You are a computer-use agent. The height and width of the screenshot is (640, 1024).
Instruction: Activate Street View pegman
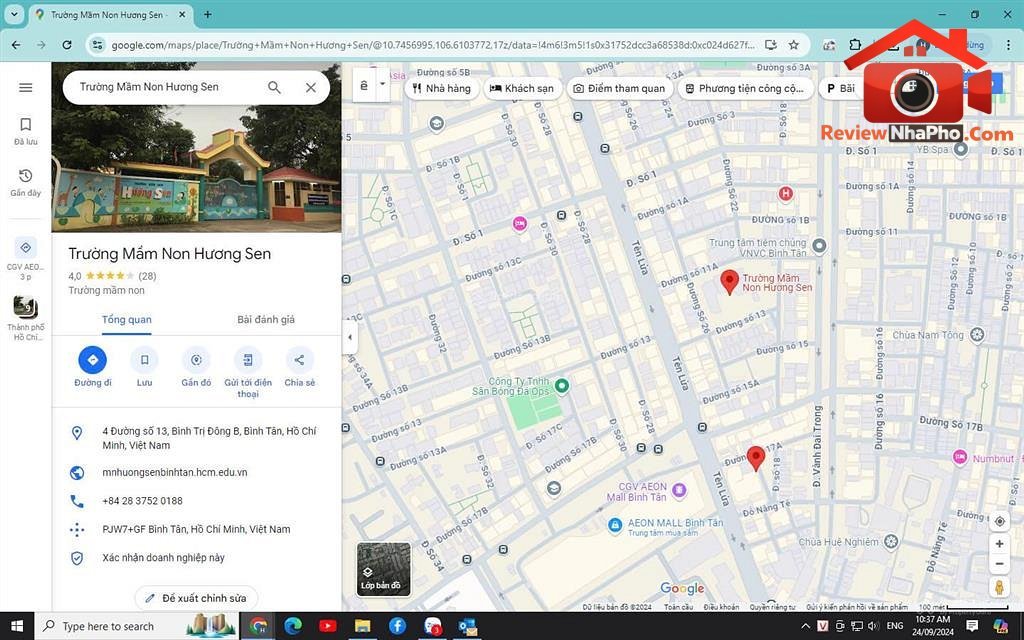pos(999,586)
